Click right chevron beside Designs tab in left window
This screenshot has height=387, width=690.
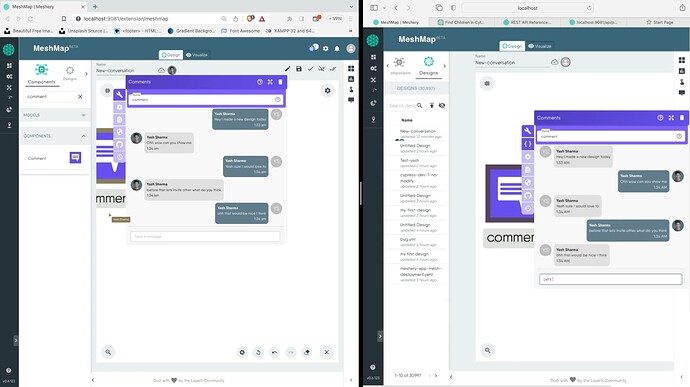point(86,74)
